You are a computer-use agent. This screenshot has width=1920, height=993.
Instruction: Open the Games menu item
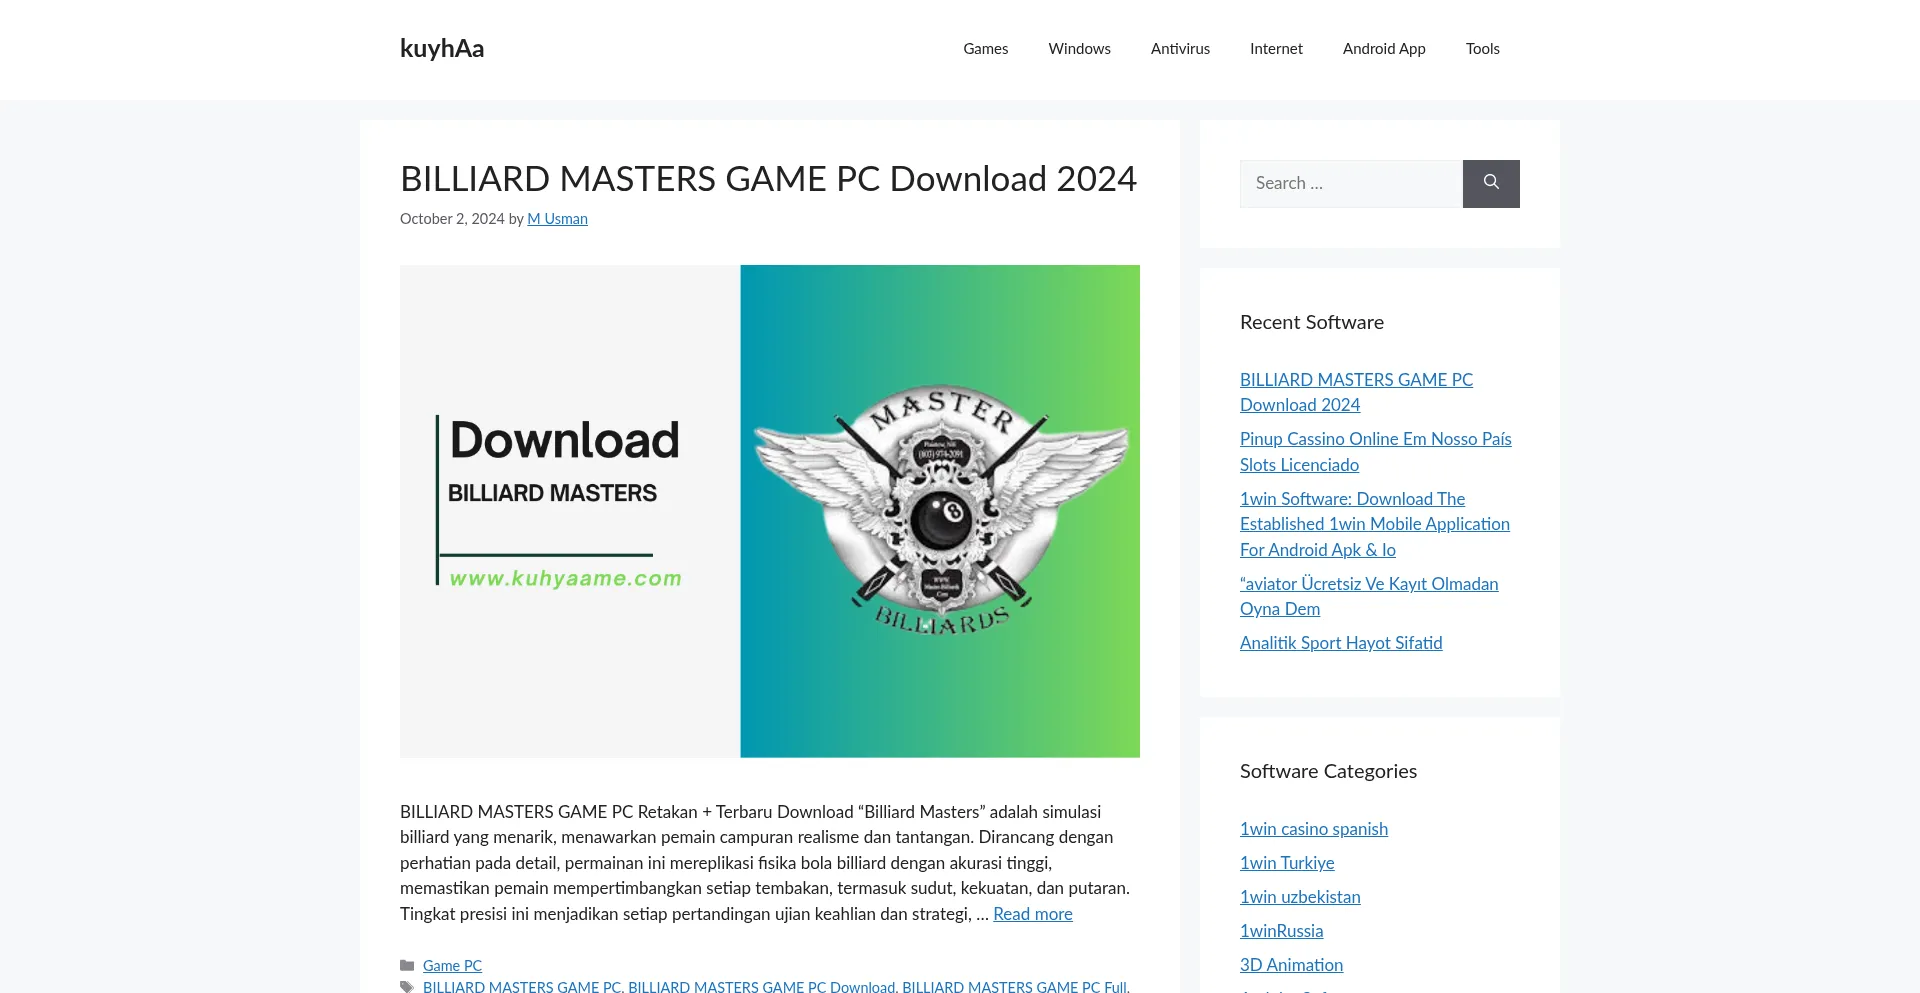(x=985, y=49)
